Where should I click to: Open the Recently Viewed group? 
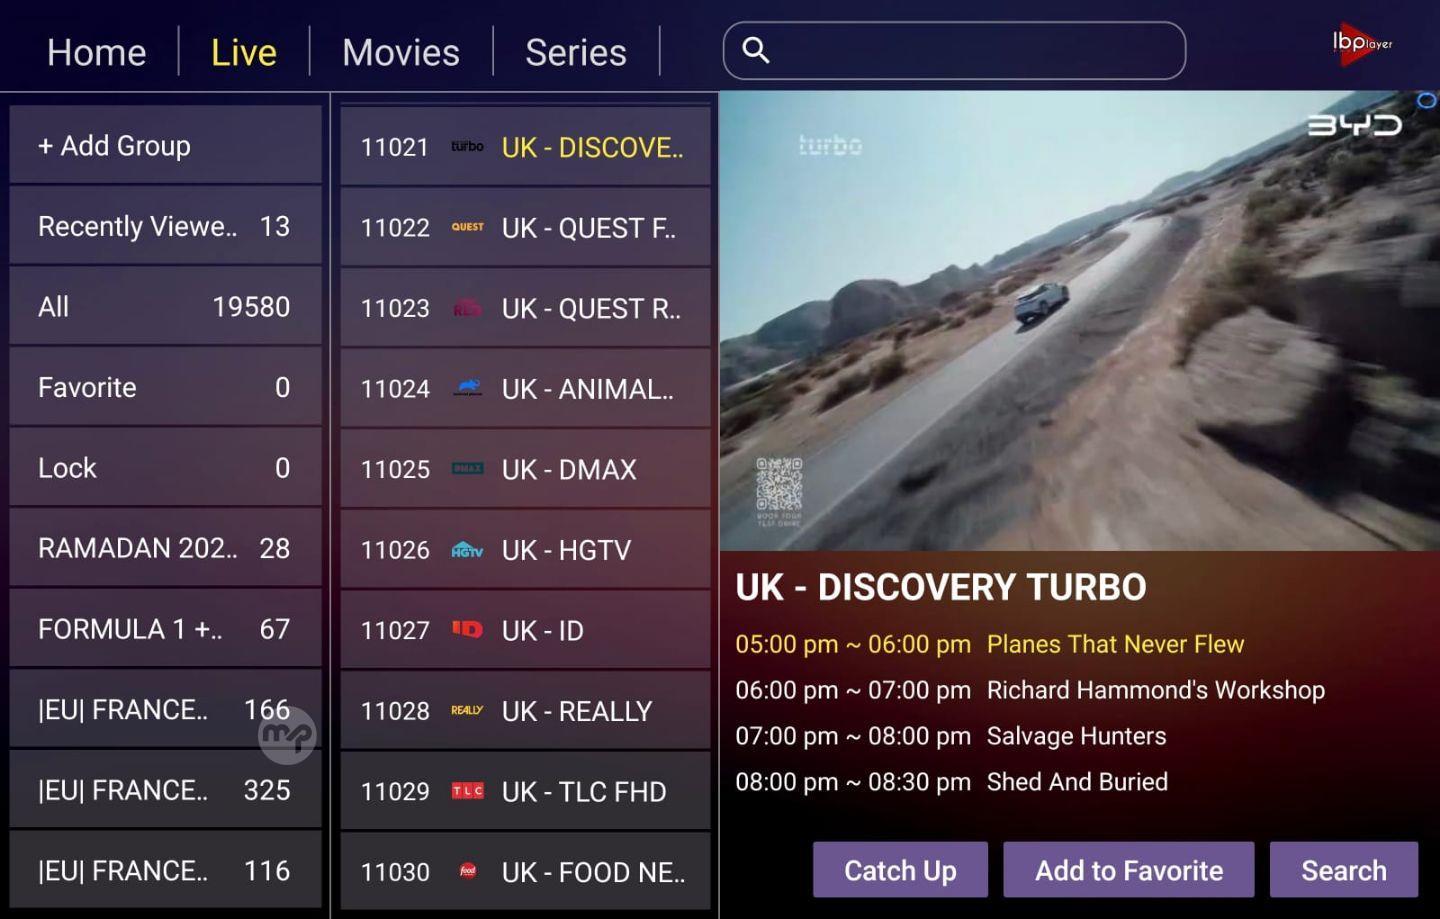click(x=165, y=226)
